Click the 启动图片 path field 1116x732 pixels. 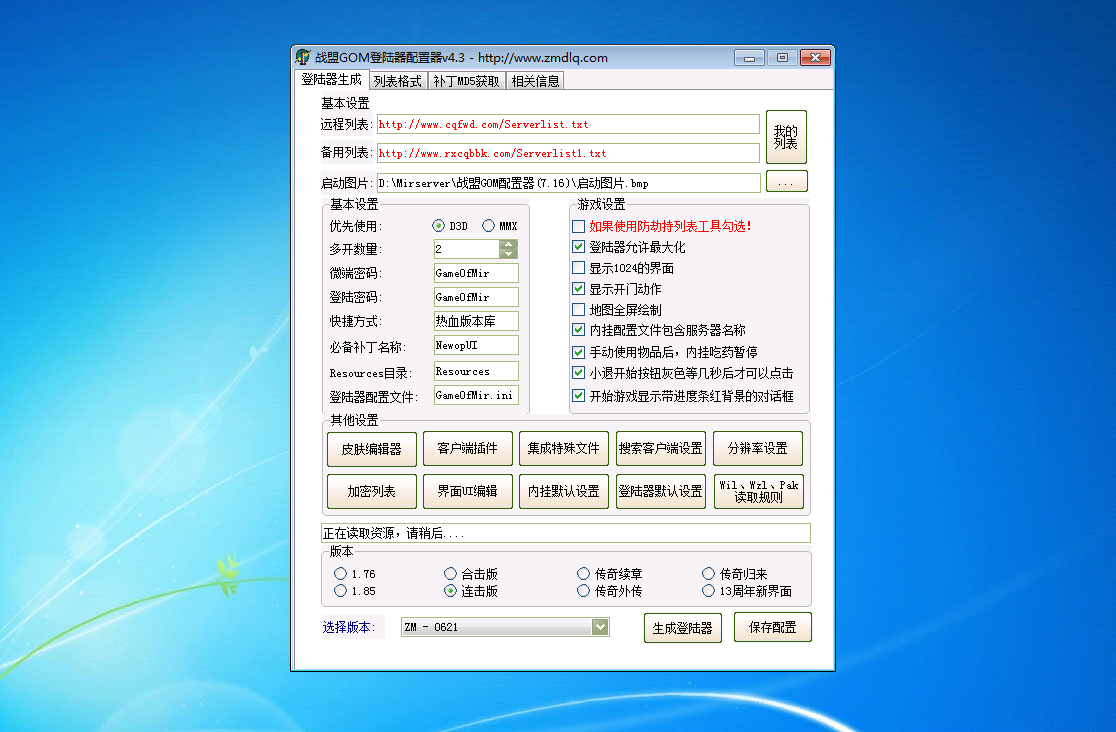pos(568,183)
